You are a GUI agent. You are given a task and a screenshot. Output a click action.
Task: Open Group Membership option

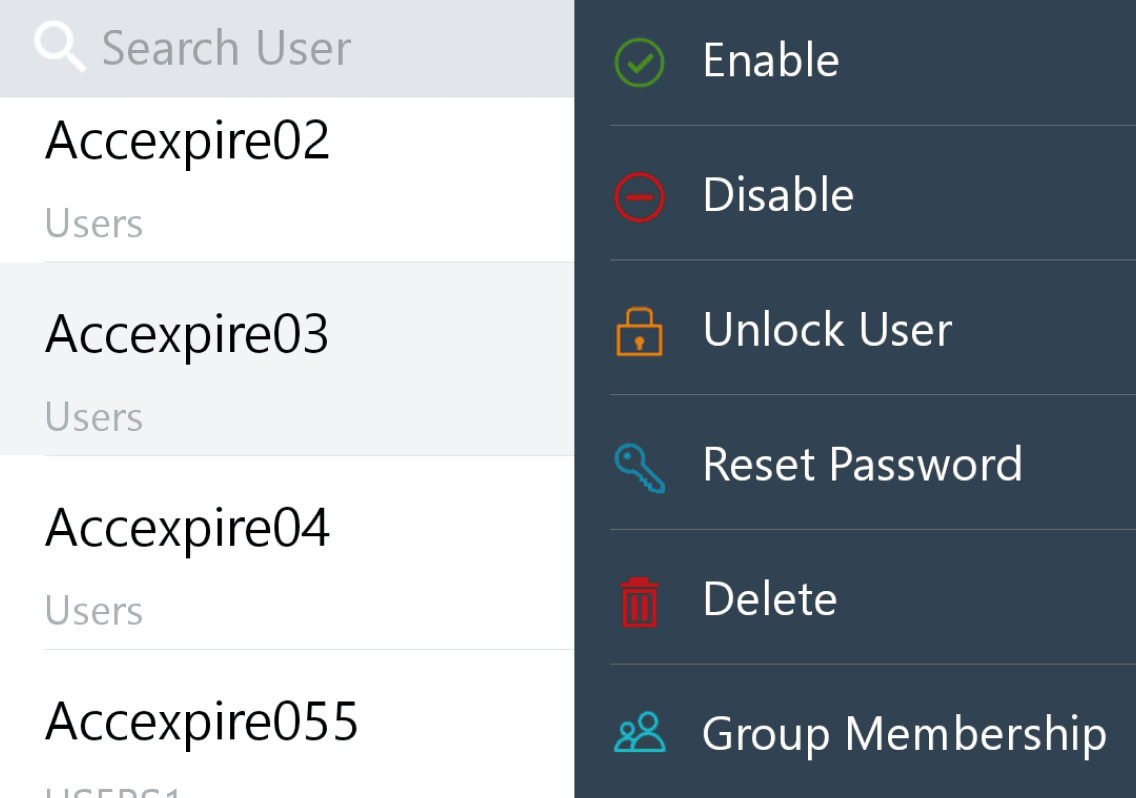(904, 734)
